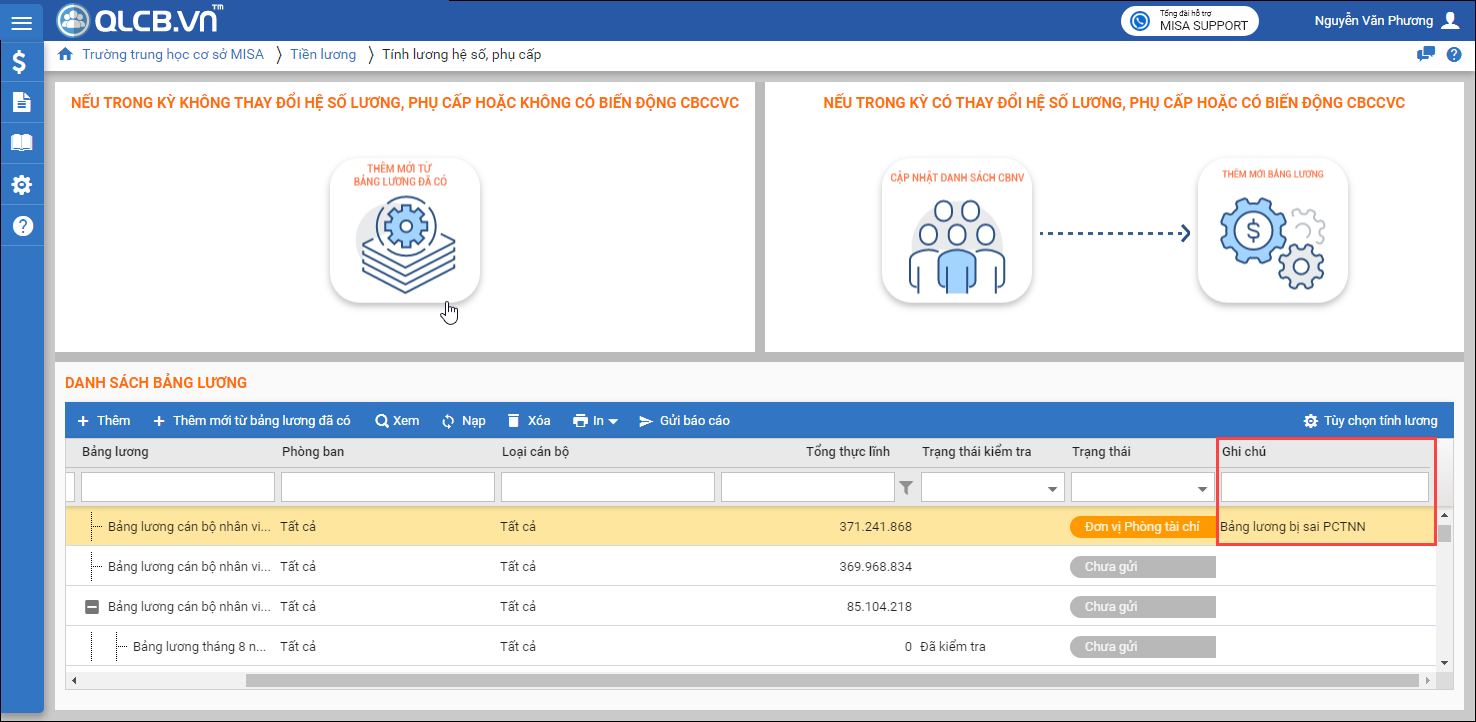This screenshot has width=1476, height=722.
Task: Click the 'Xóa' delete toolbar button
Action: (x=529, y=421)
